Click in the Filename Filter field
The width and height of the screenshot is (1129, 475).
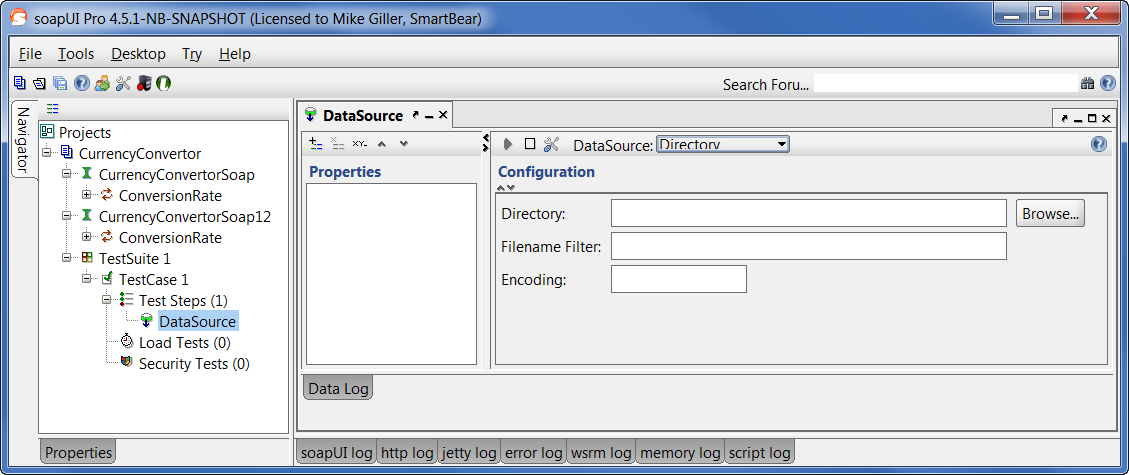click(x=809, y=246)
